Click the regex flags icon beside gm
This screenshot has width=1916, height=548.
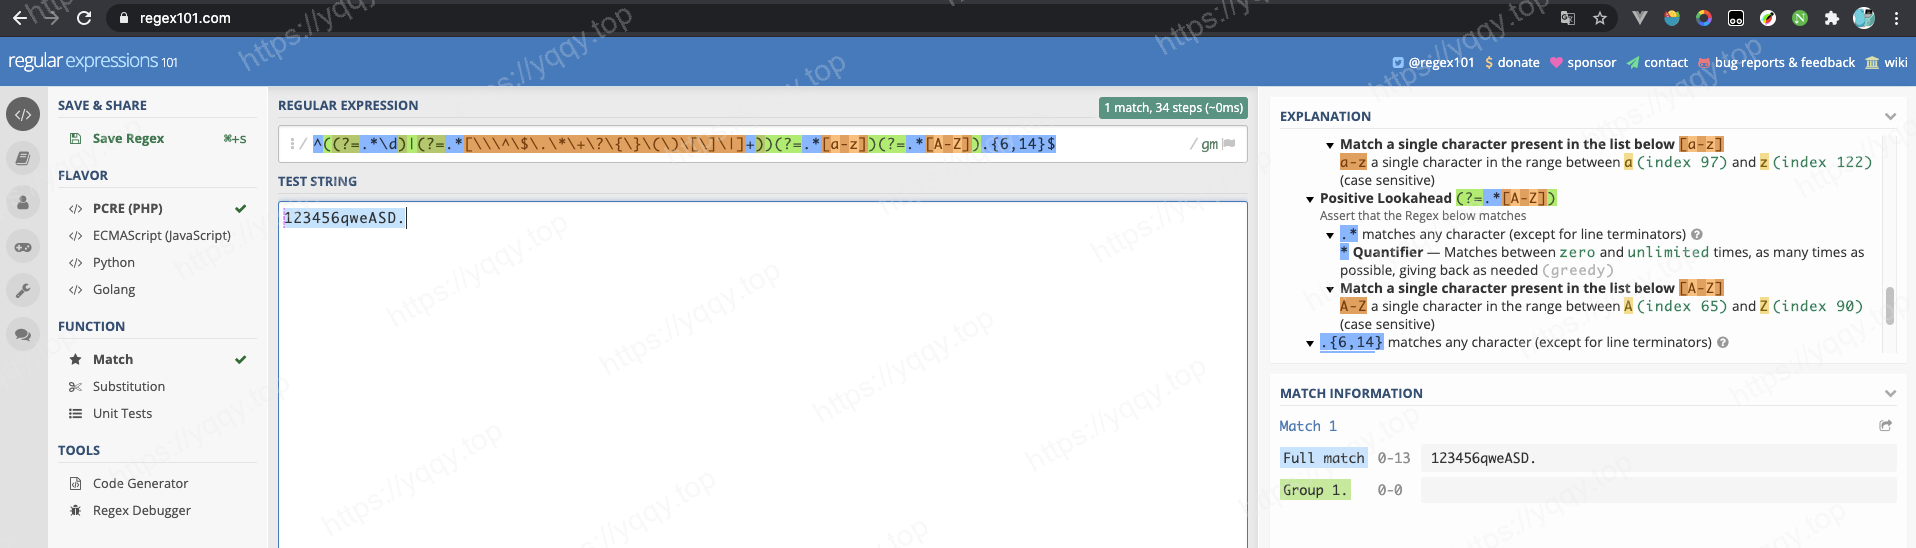click(1229, 144)
